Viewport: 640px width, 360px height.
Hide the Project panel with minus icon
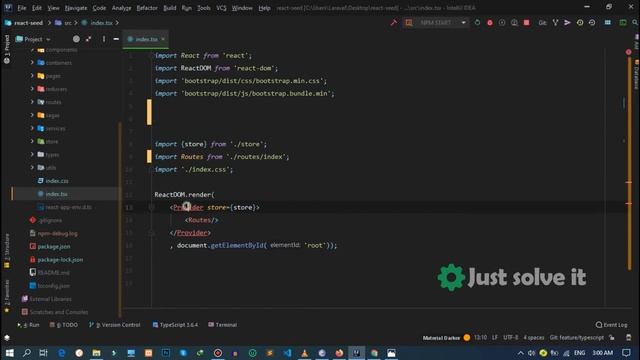coord(116,39)
